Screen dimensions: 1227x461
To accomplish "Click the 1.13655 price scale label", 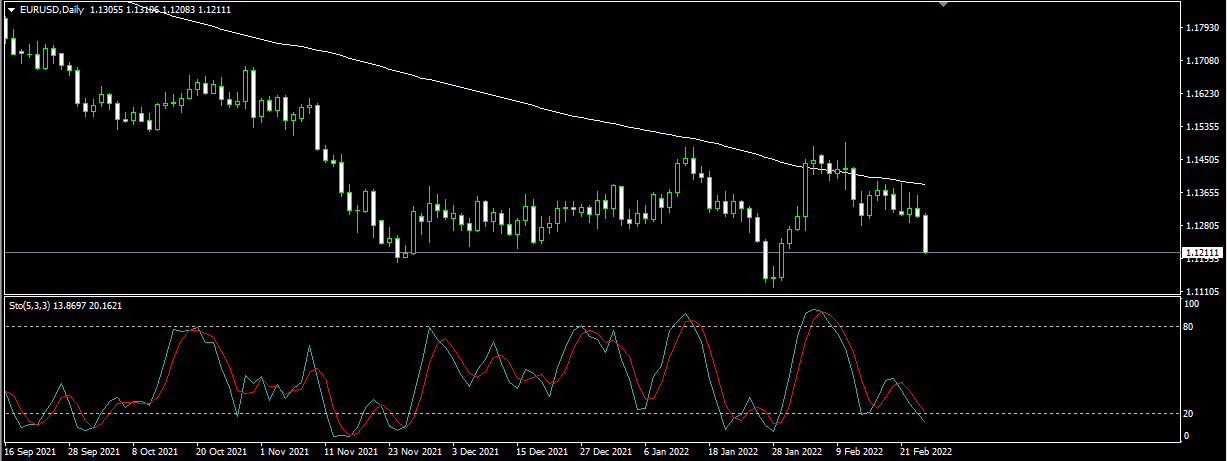I will (x=1200, y=193).
